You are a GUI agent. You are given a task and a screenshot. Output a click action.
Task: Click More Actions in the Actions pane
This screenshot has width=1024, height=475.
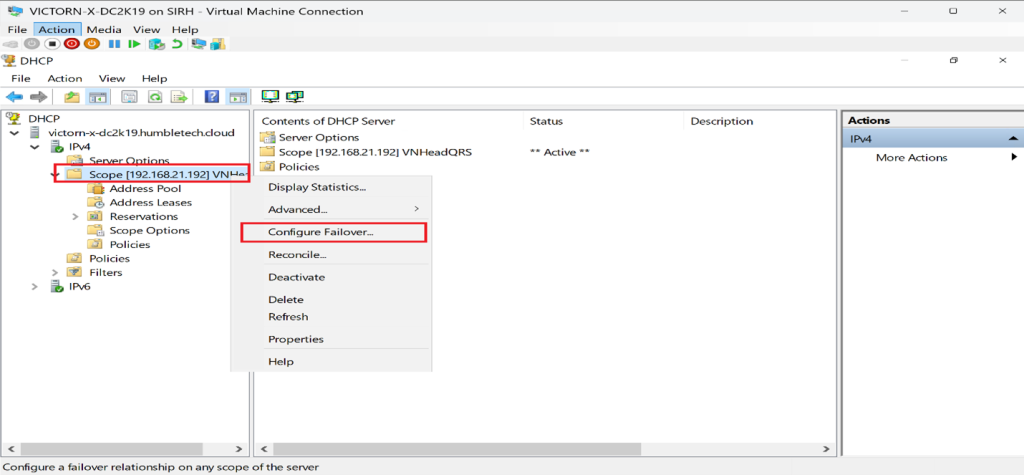911,157
